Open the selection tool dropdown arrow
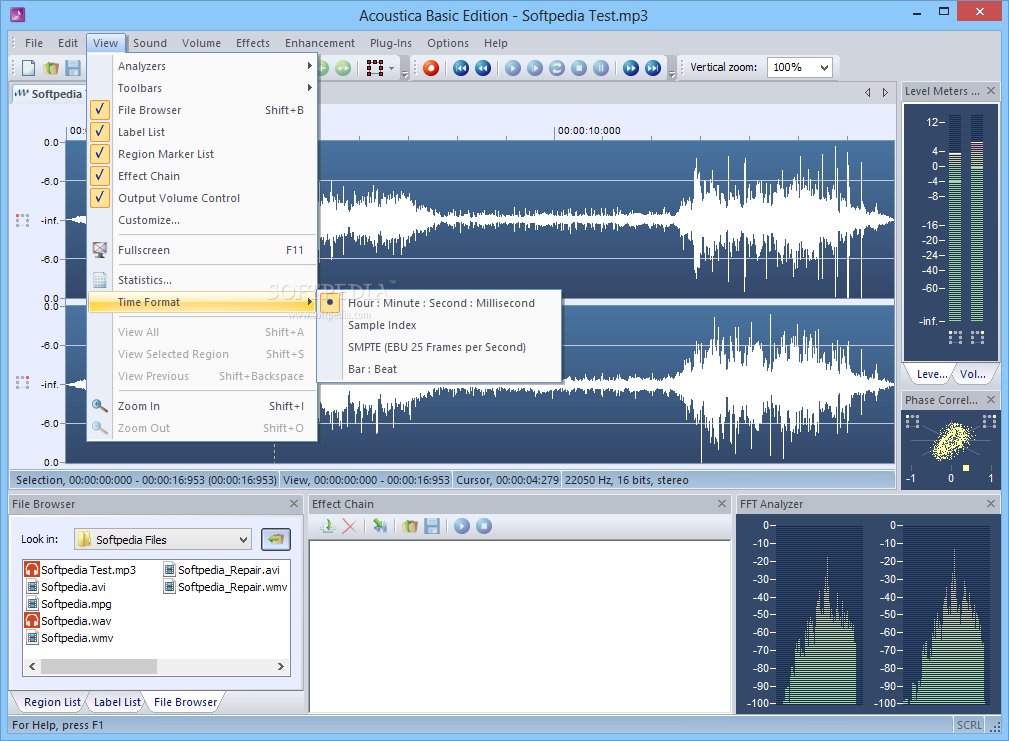Image resolution: width=1009 pixels, height=741 pixels. pyautogui.click(x=391, y=68)
